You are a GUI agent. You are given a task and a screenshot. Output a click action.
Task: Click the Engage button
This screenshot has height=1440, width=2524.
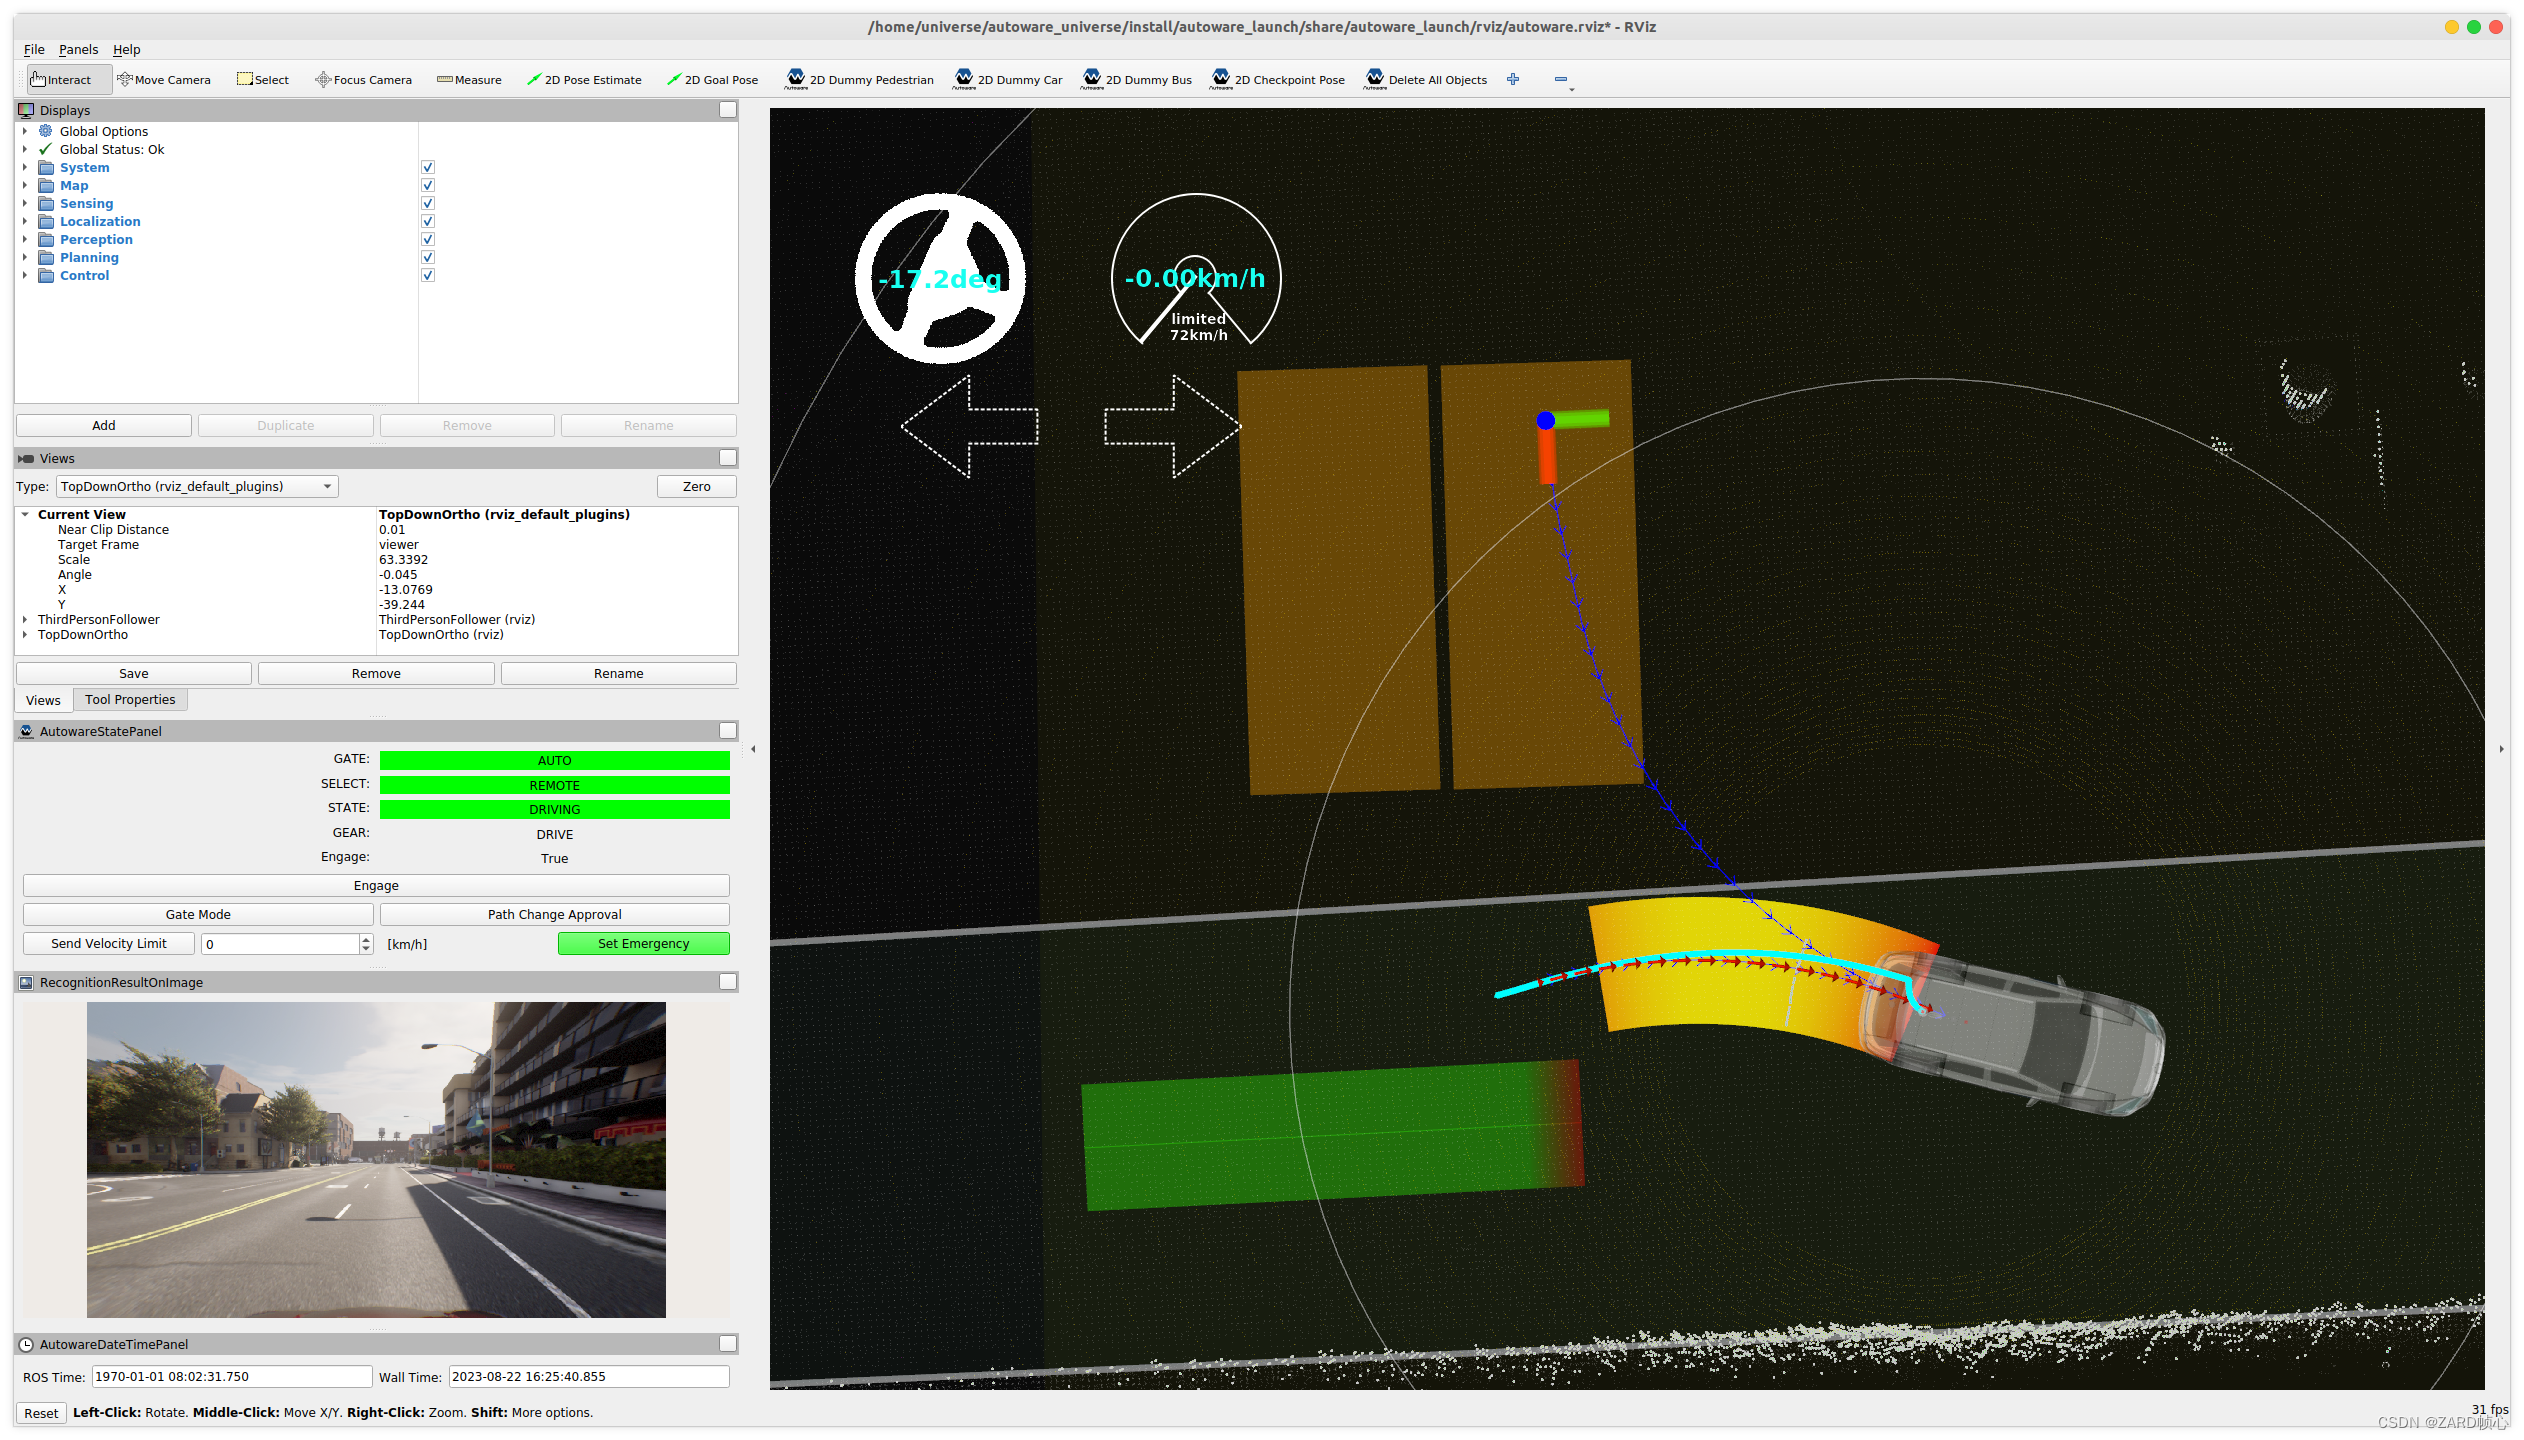pos(376,884)
